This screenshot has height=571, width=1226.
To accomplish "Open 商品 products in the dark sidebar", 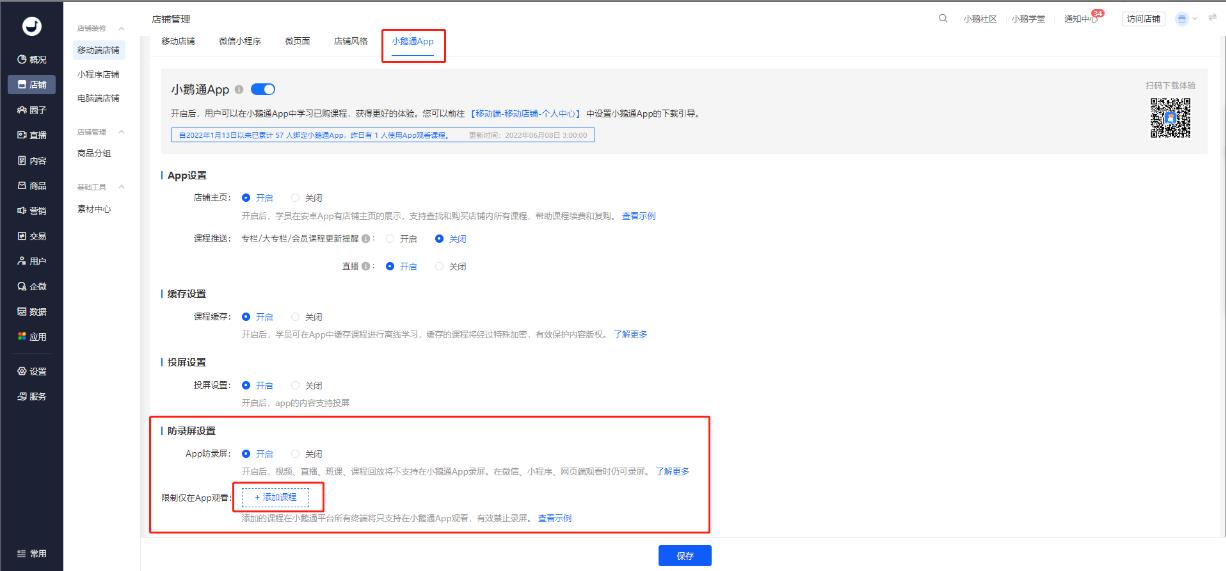I will pyautogui.click(x=31, y=185).
